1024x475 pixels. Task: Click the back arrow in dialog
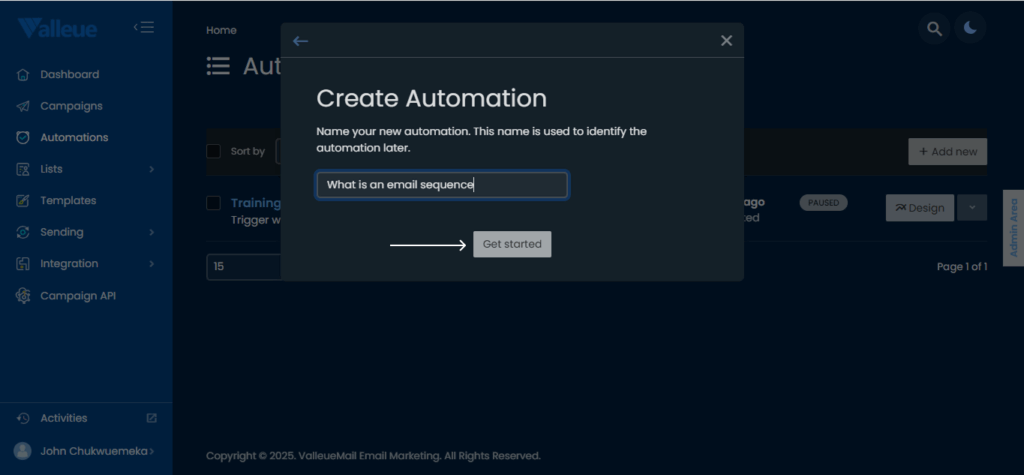click(x=300, y=41)
